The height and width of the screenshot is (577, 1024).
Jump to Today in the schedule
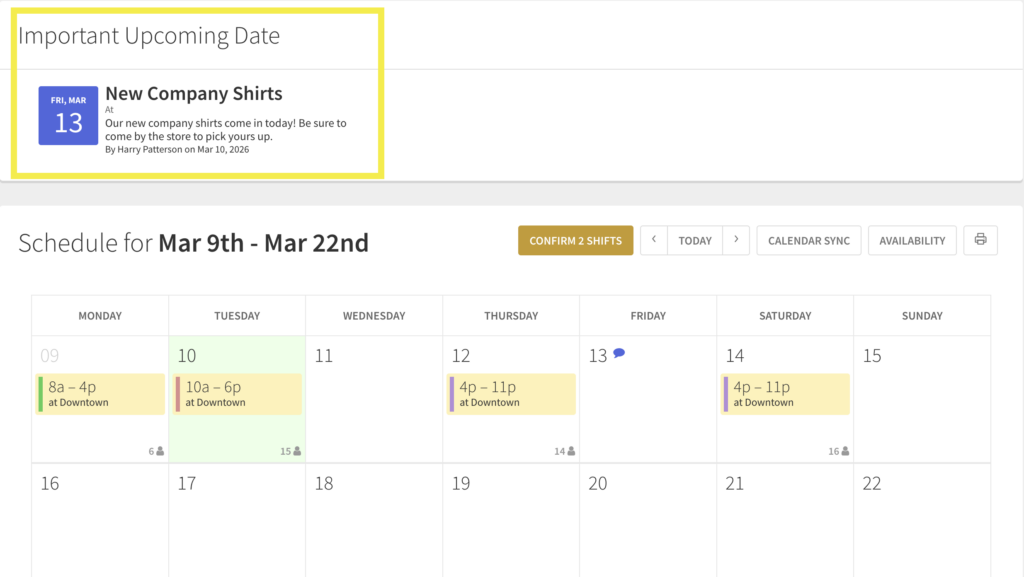(695, 240)
